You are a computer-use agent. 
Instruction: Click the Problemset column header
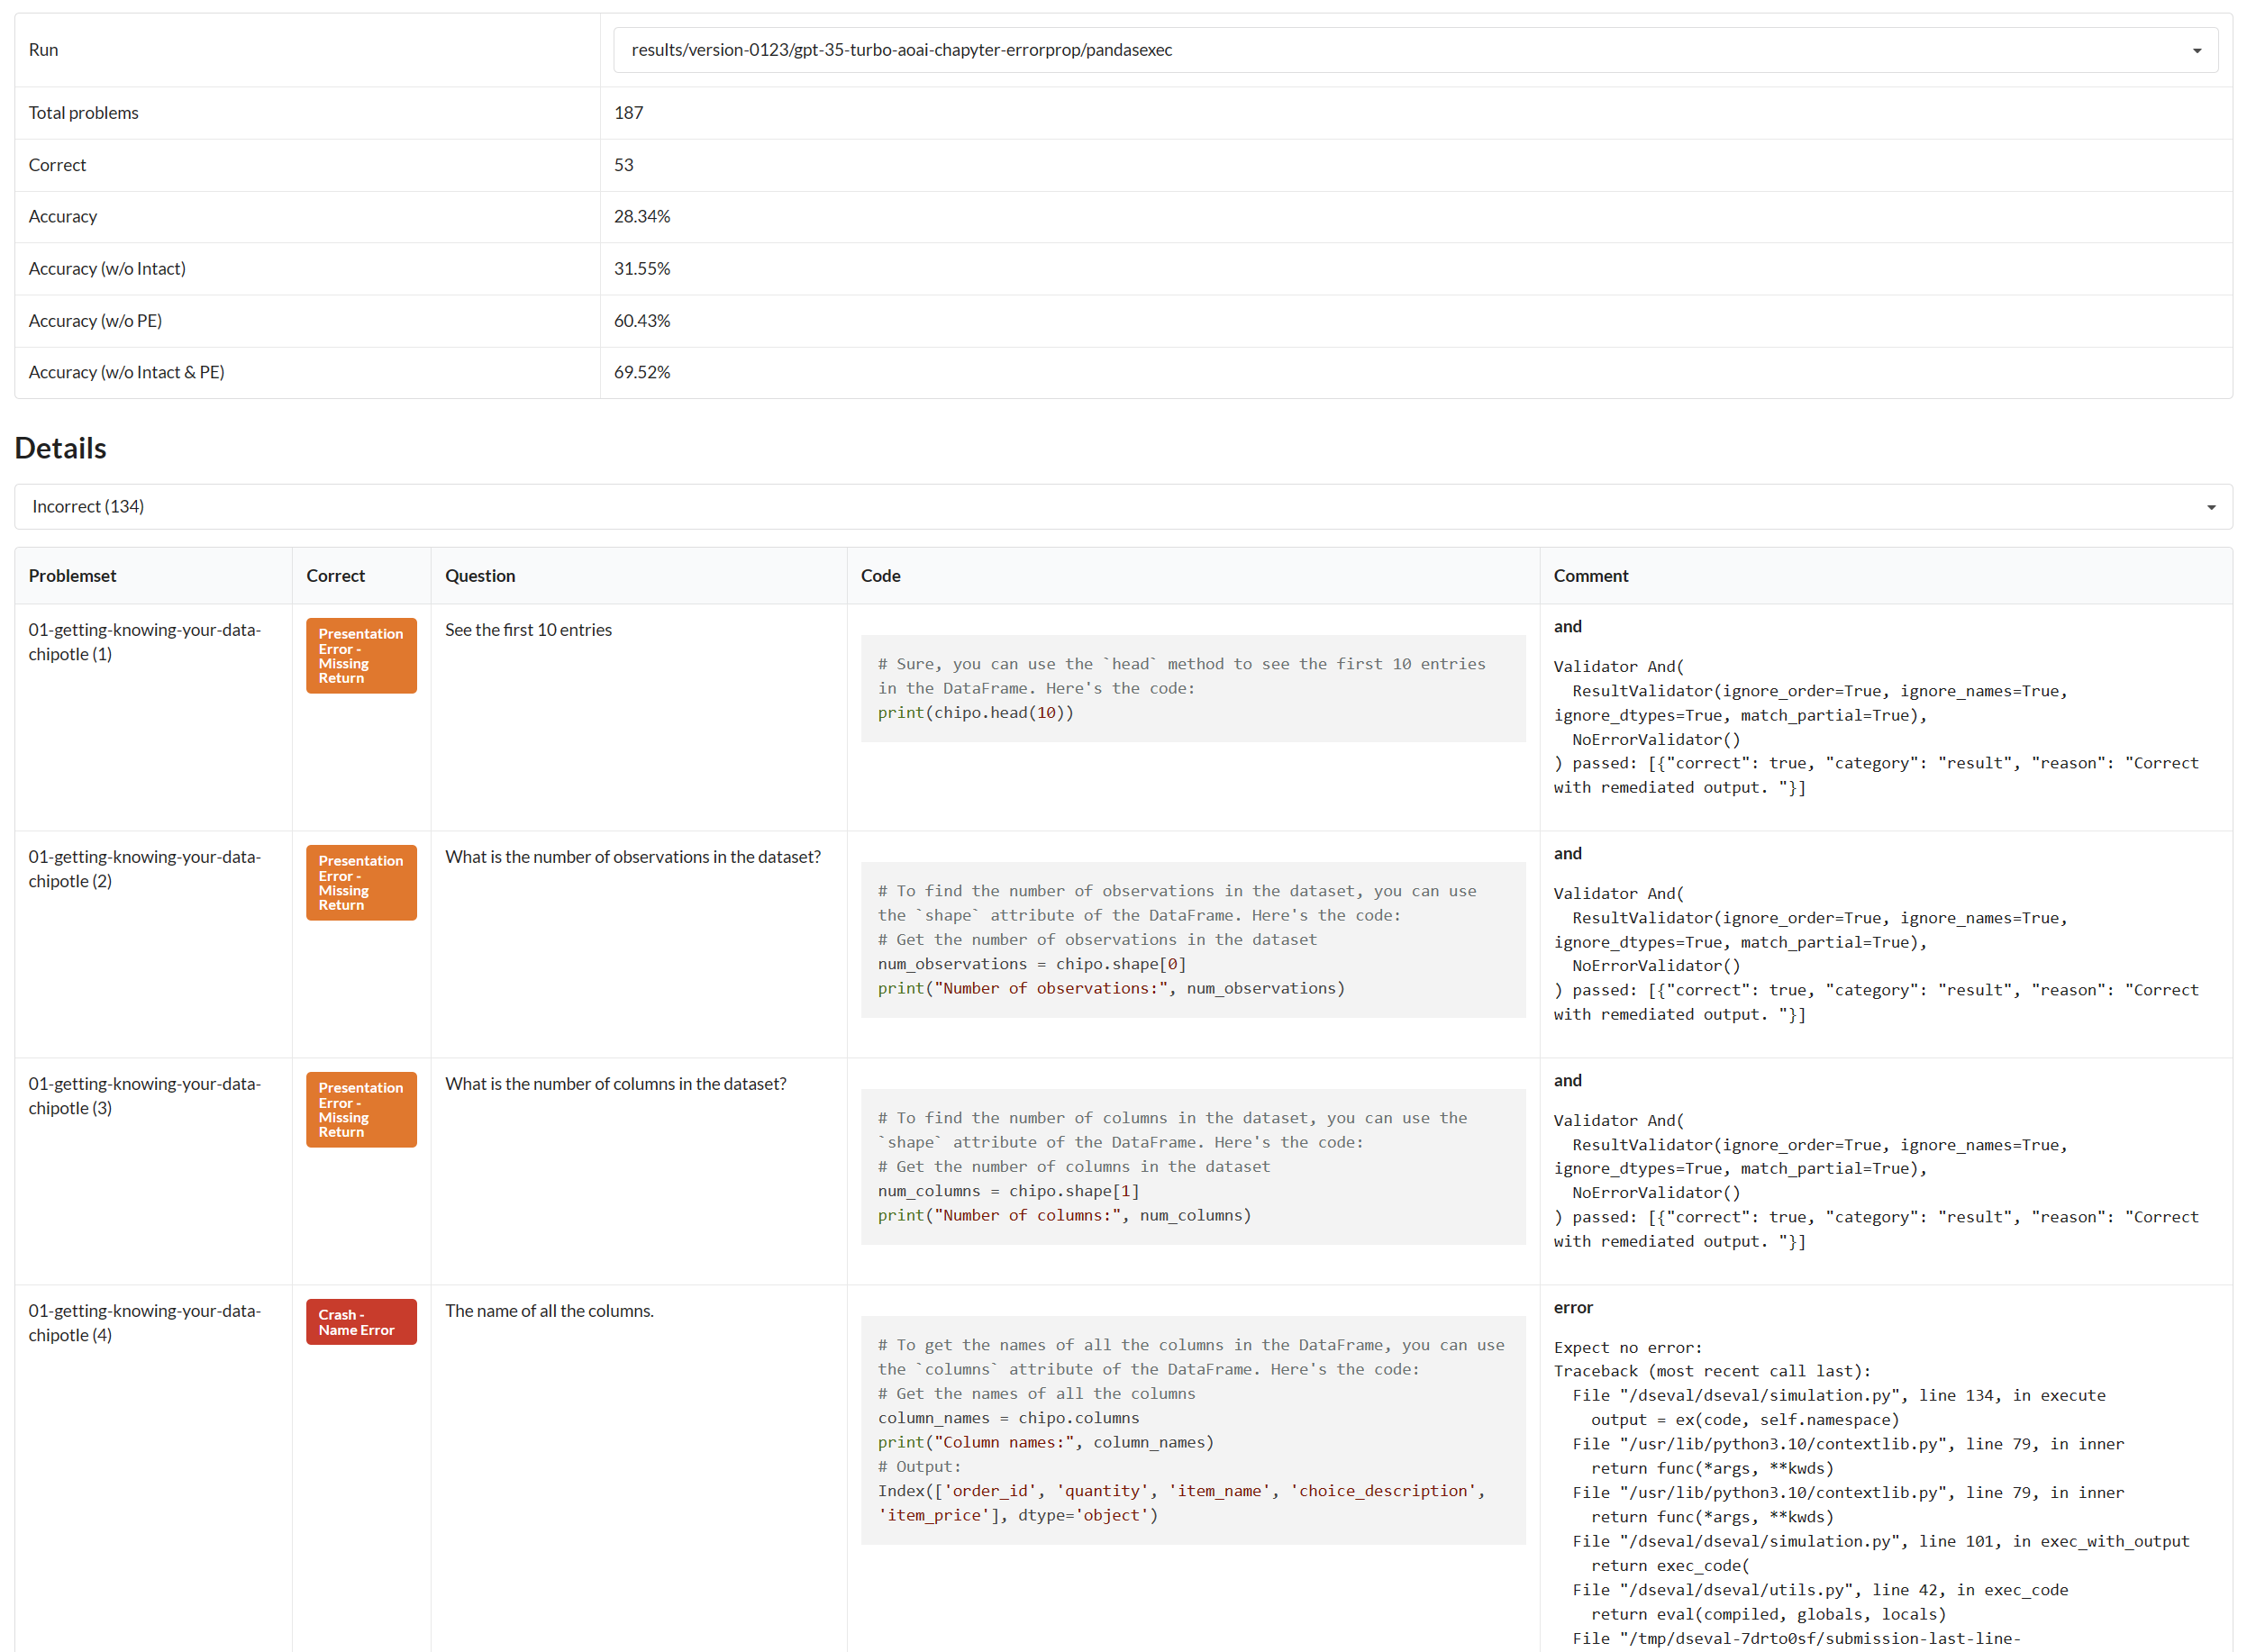click(72, 576)
